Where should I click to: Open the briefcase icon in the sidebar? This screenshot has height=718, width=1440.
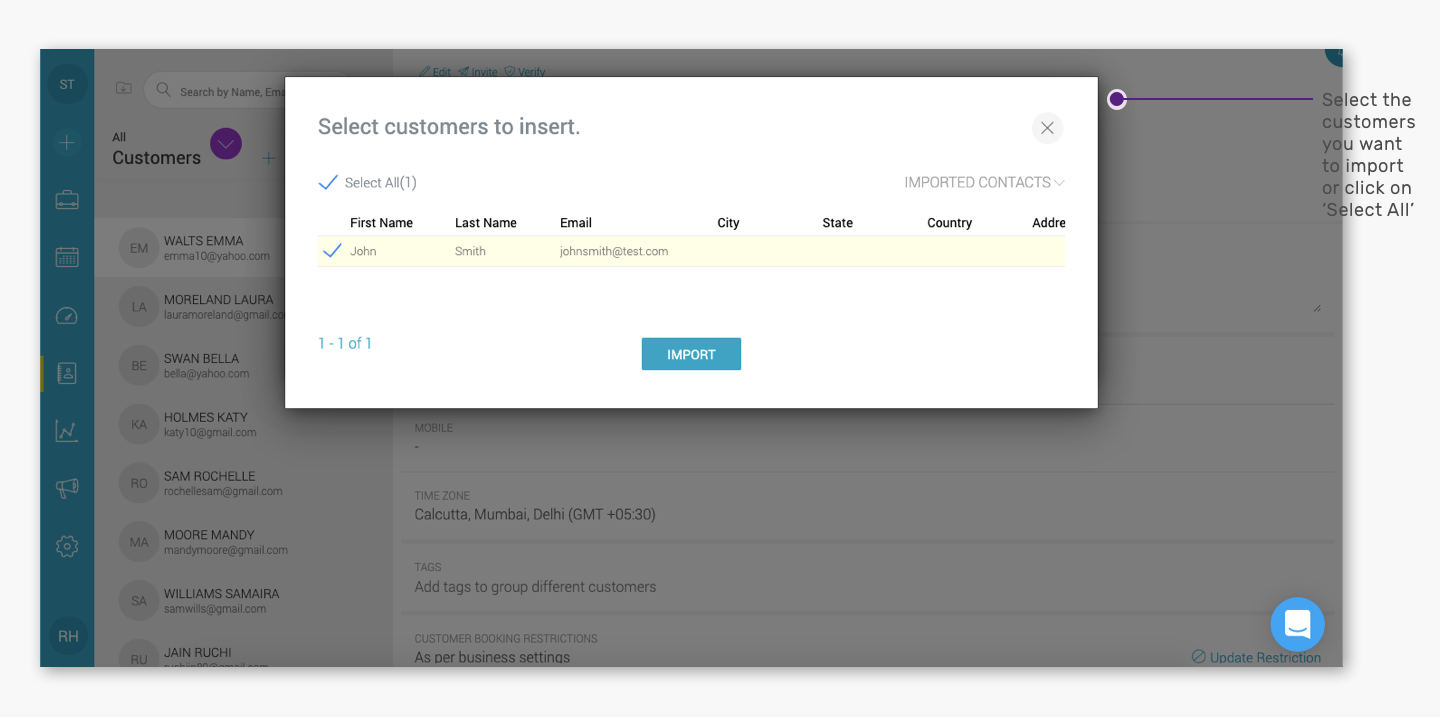point(67,200)
